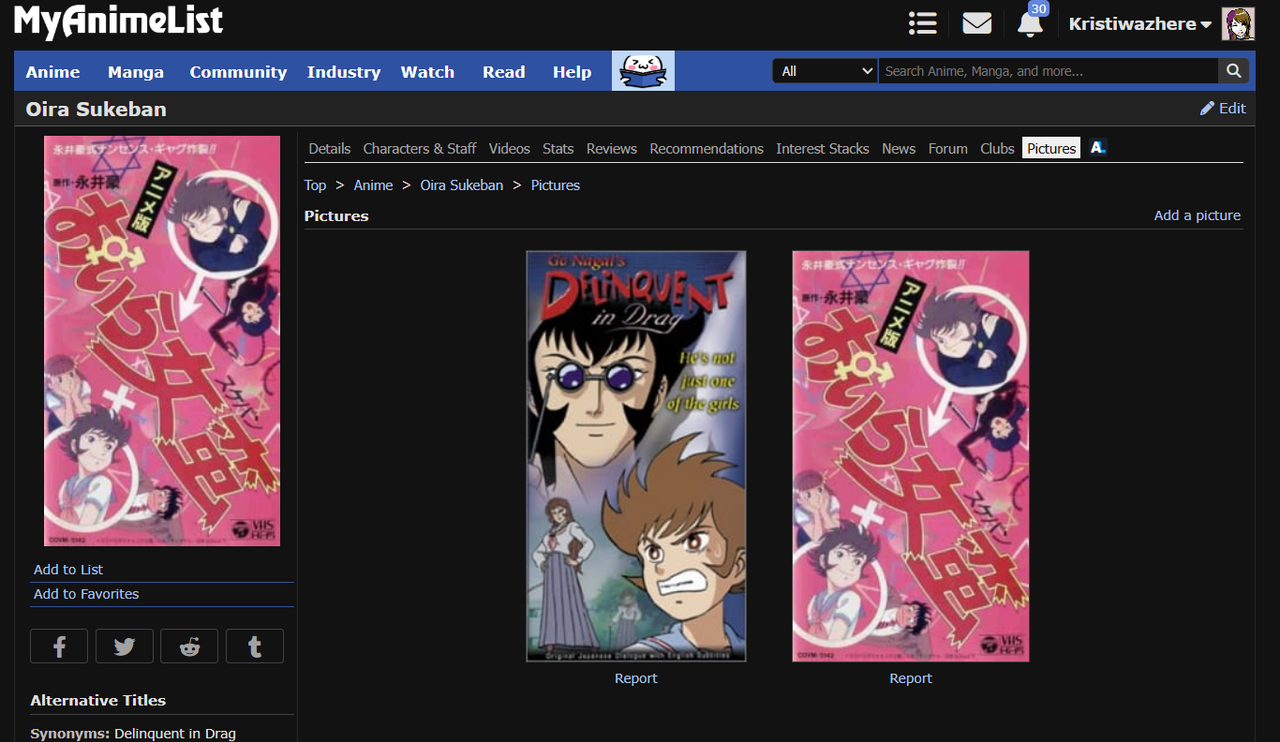Go to MyAnimeList home via logo

point(118,22)
